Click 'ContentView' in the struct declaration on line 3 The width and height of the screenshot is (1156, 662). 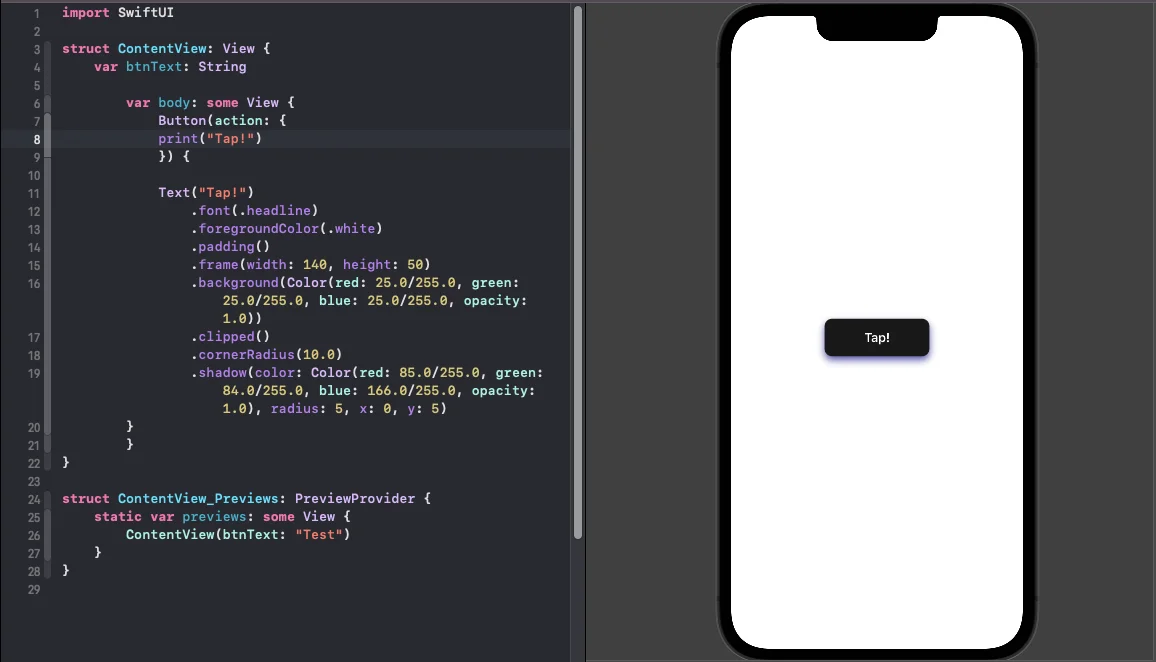click(x=162, y=49)
